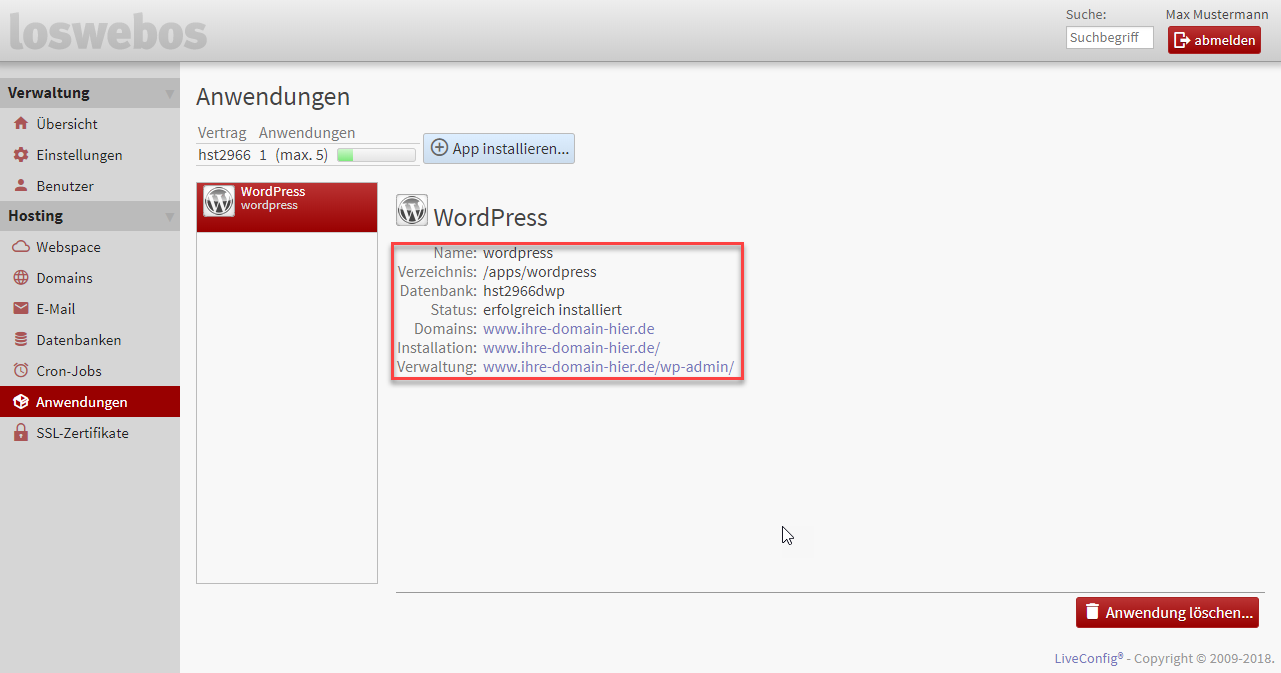Click the envelope icon beside E-Mail

(x=20, y=309)
